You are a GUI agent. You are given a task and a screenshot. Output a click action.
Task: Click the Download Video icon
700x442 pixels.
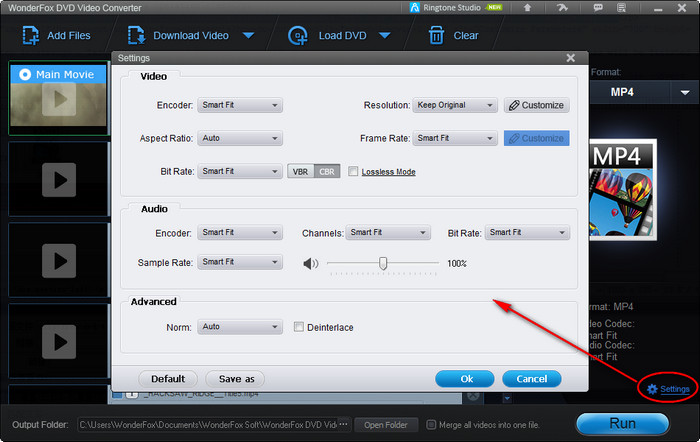tap(133, 36)
